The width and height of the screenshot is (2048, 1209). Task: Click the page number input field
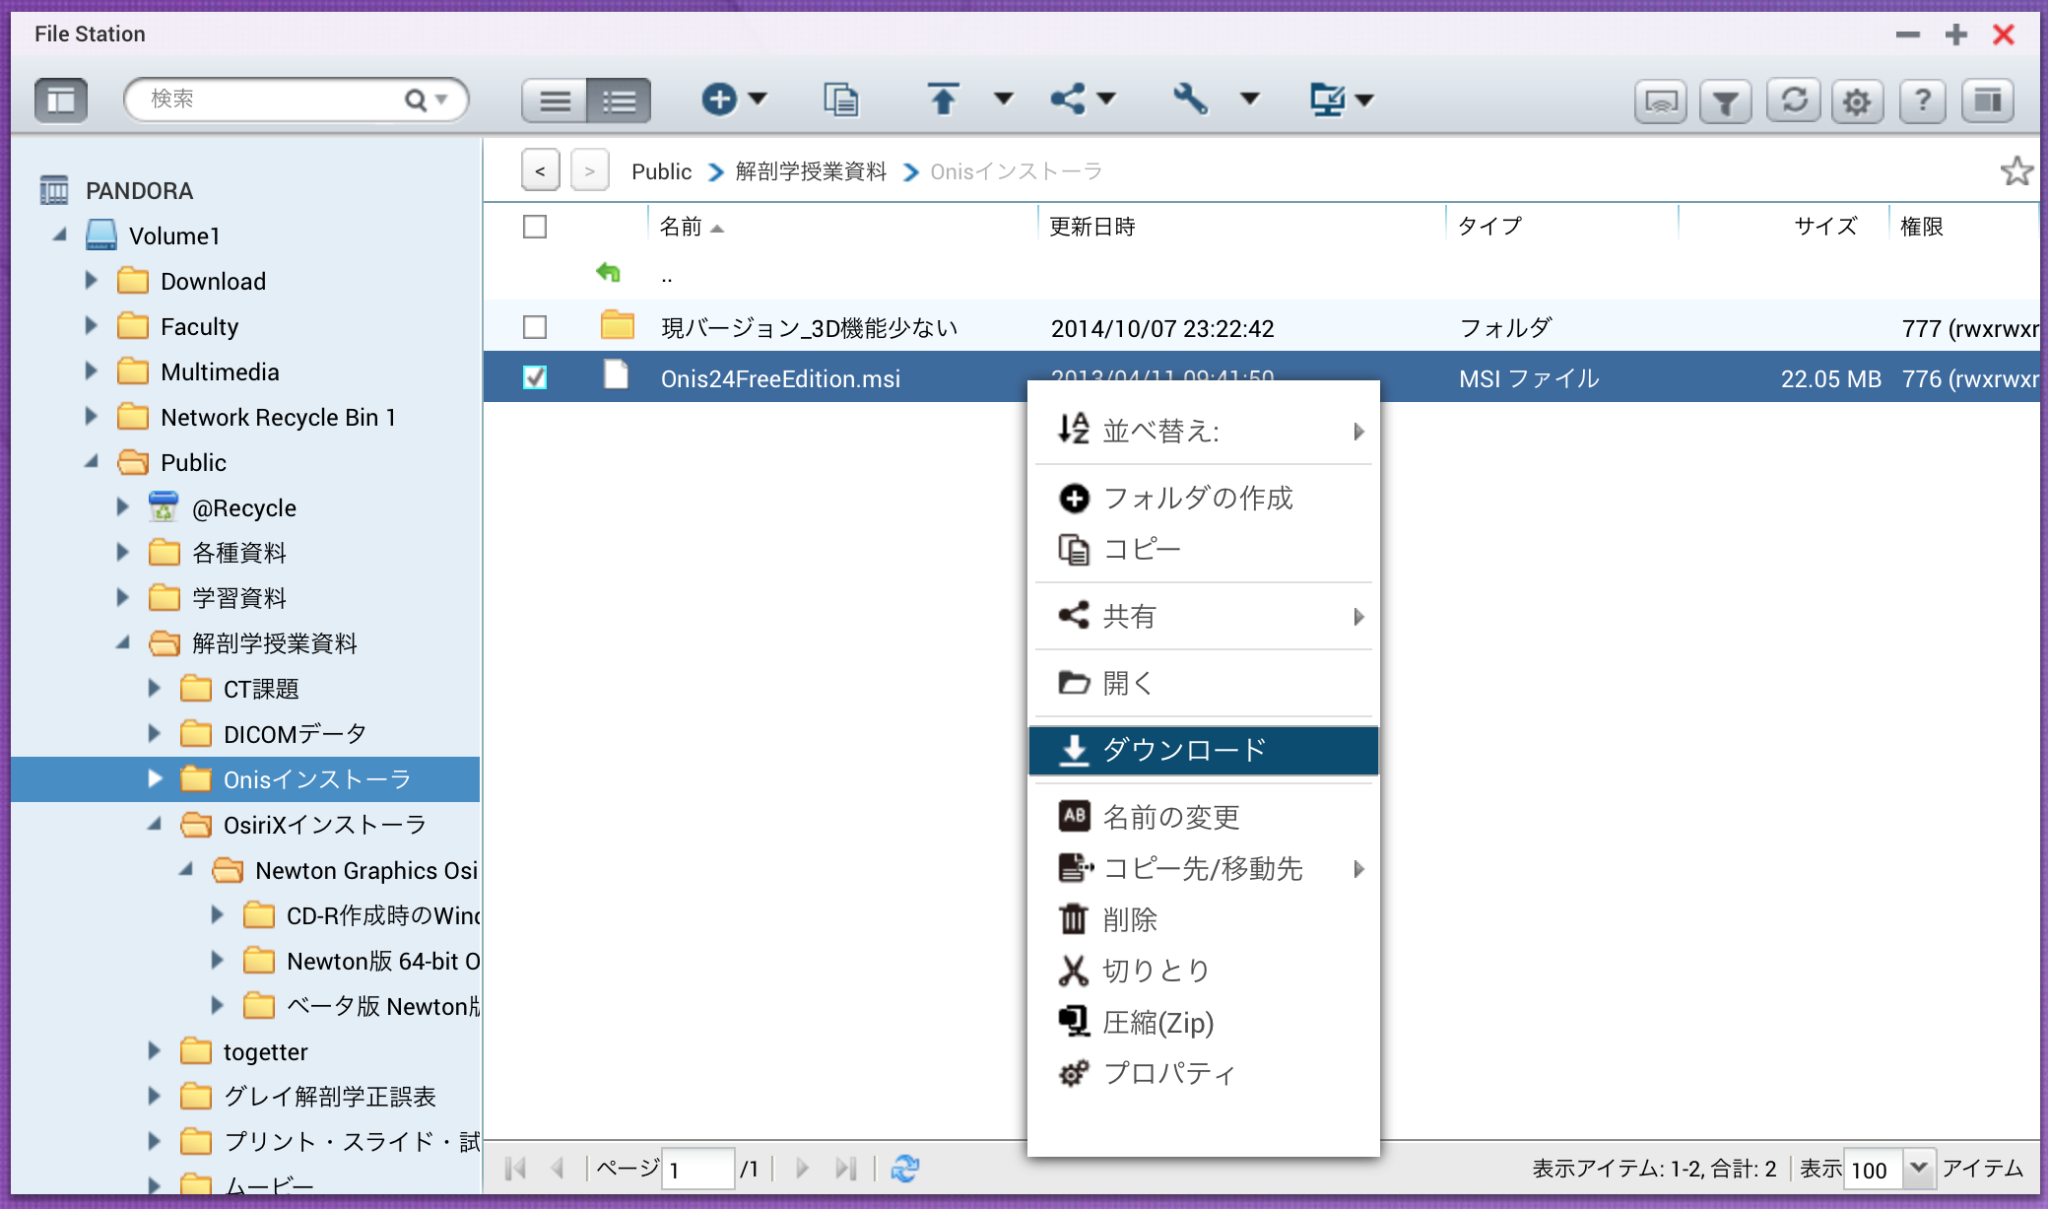click(x=698, y=1169)
